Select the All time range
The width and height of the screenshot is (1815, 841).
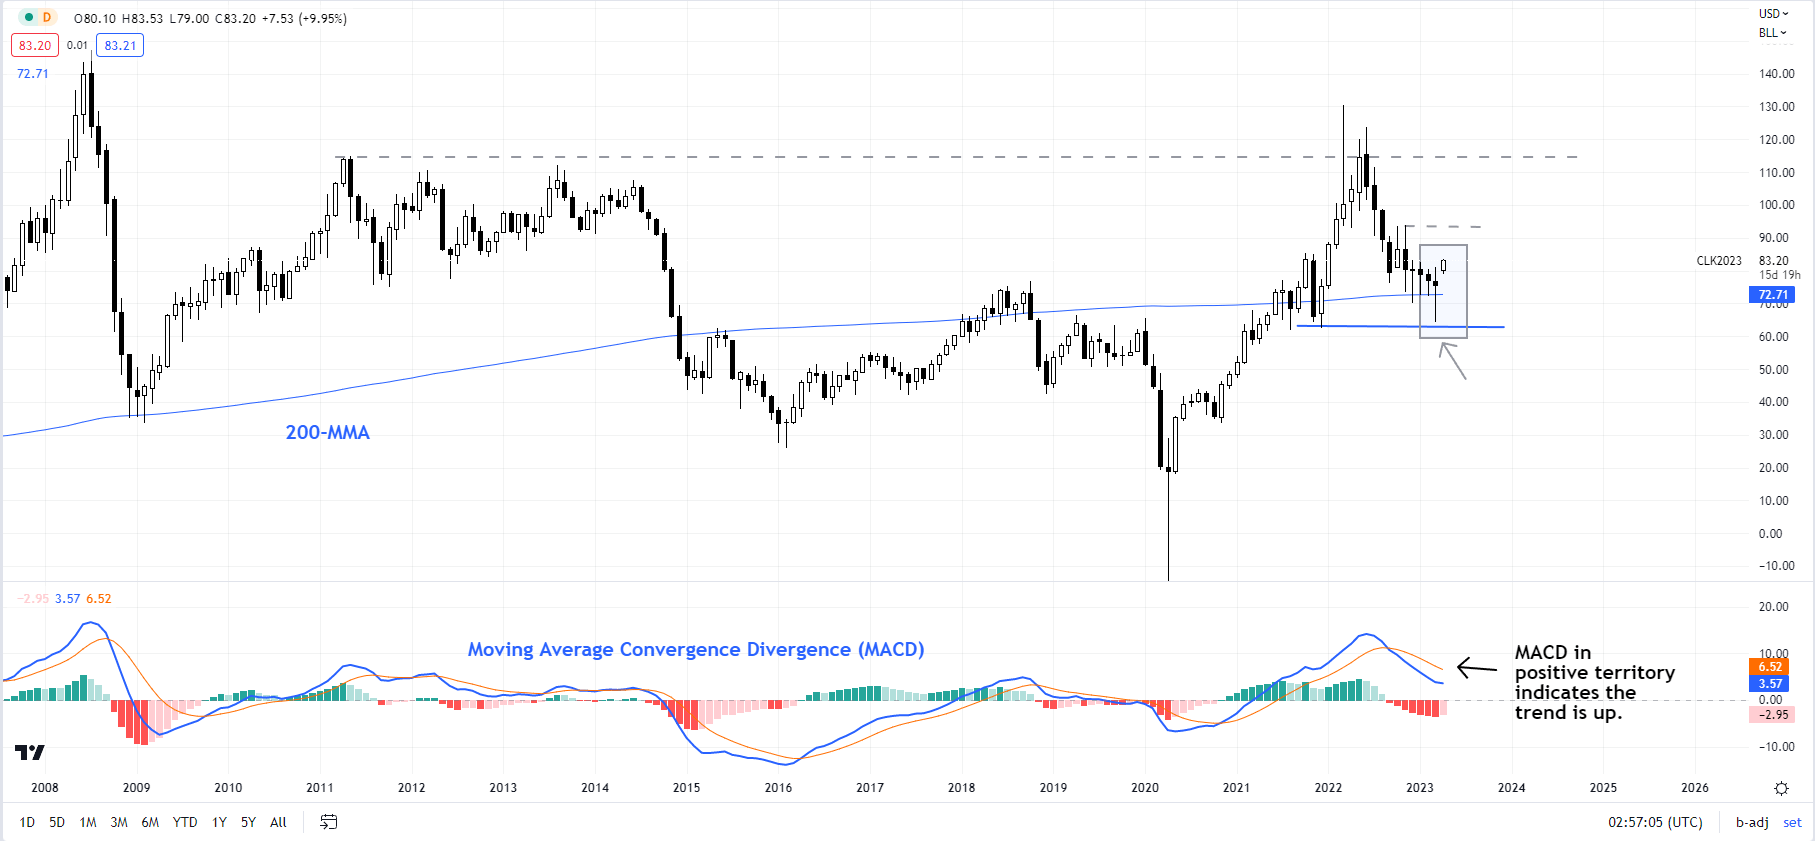tap(278, 822)
